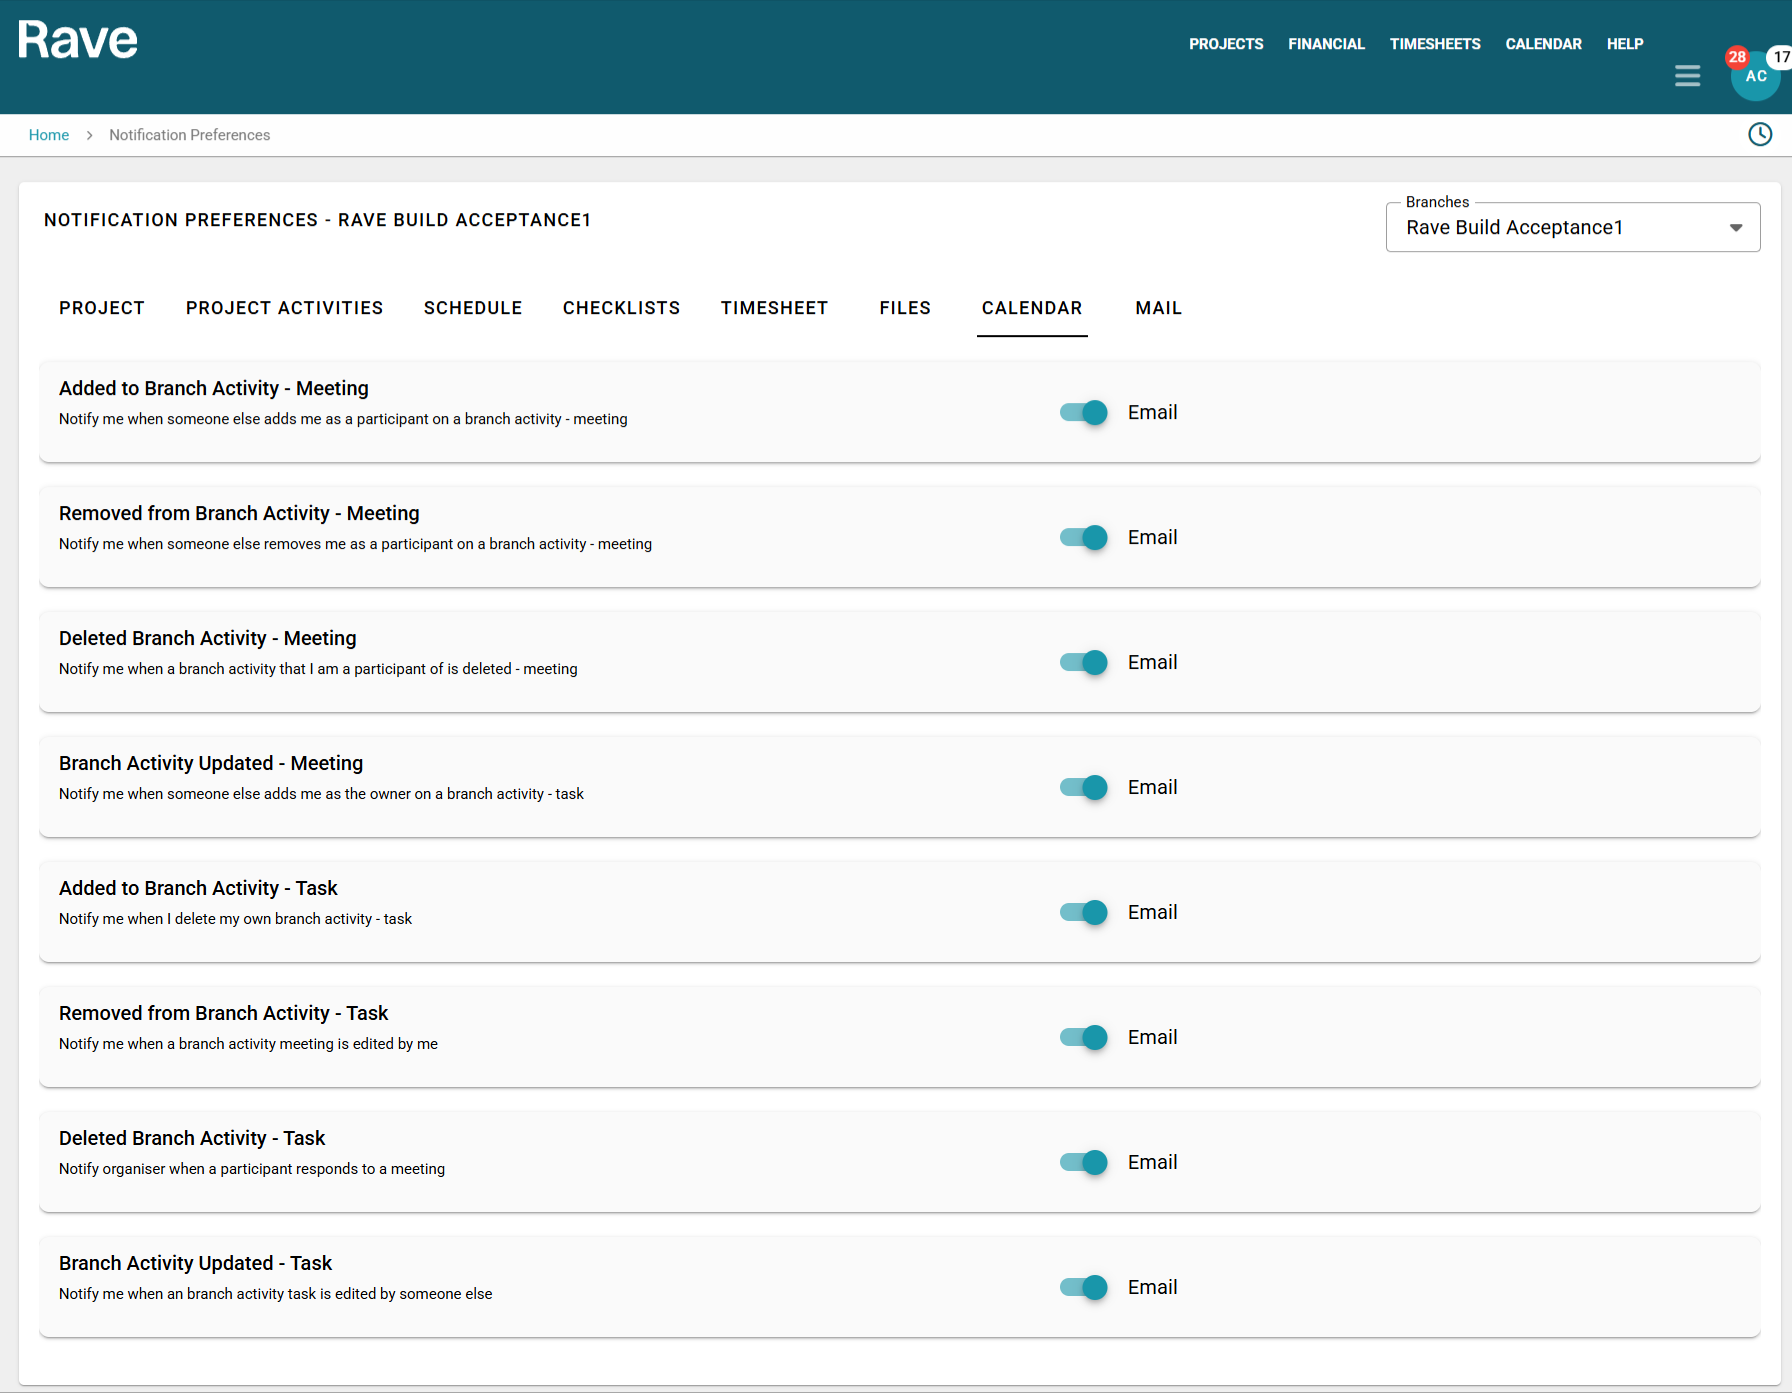
Task: Click the breadcrumb chevron separator
Action: pyautogui.click(x=89, y=135)
